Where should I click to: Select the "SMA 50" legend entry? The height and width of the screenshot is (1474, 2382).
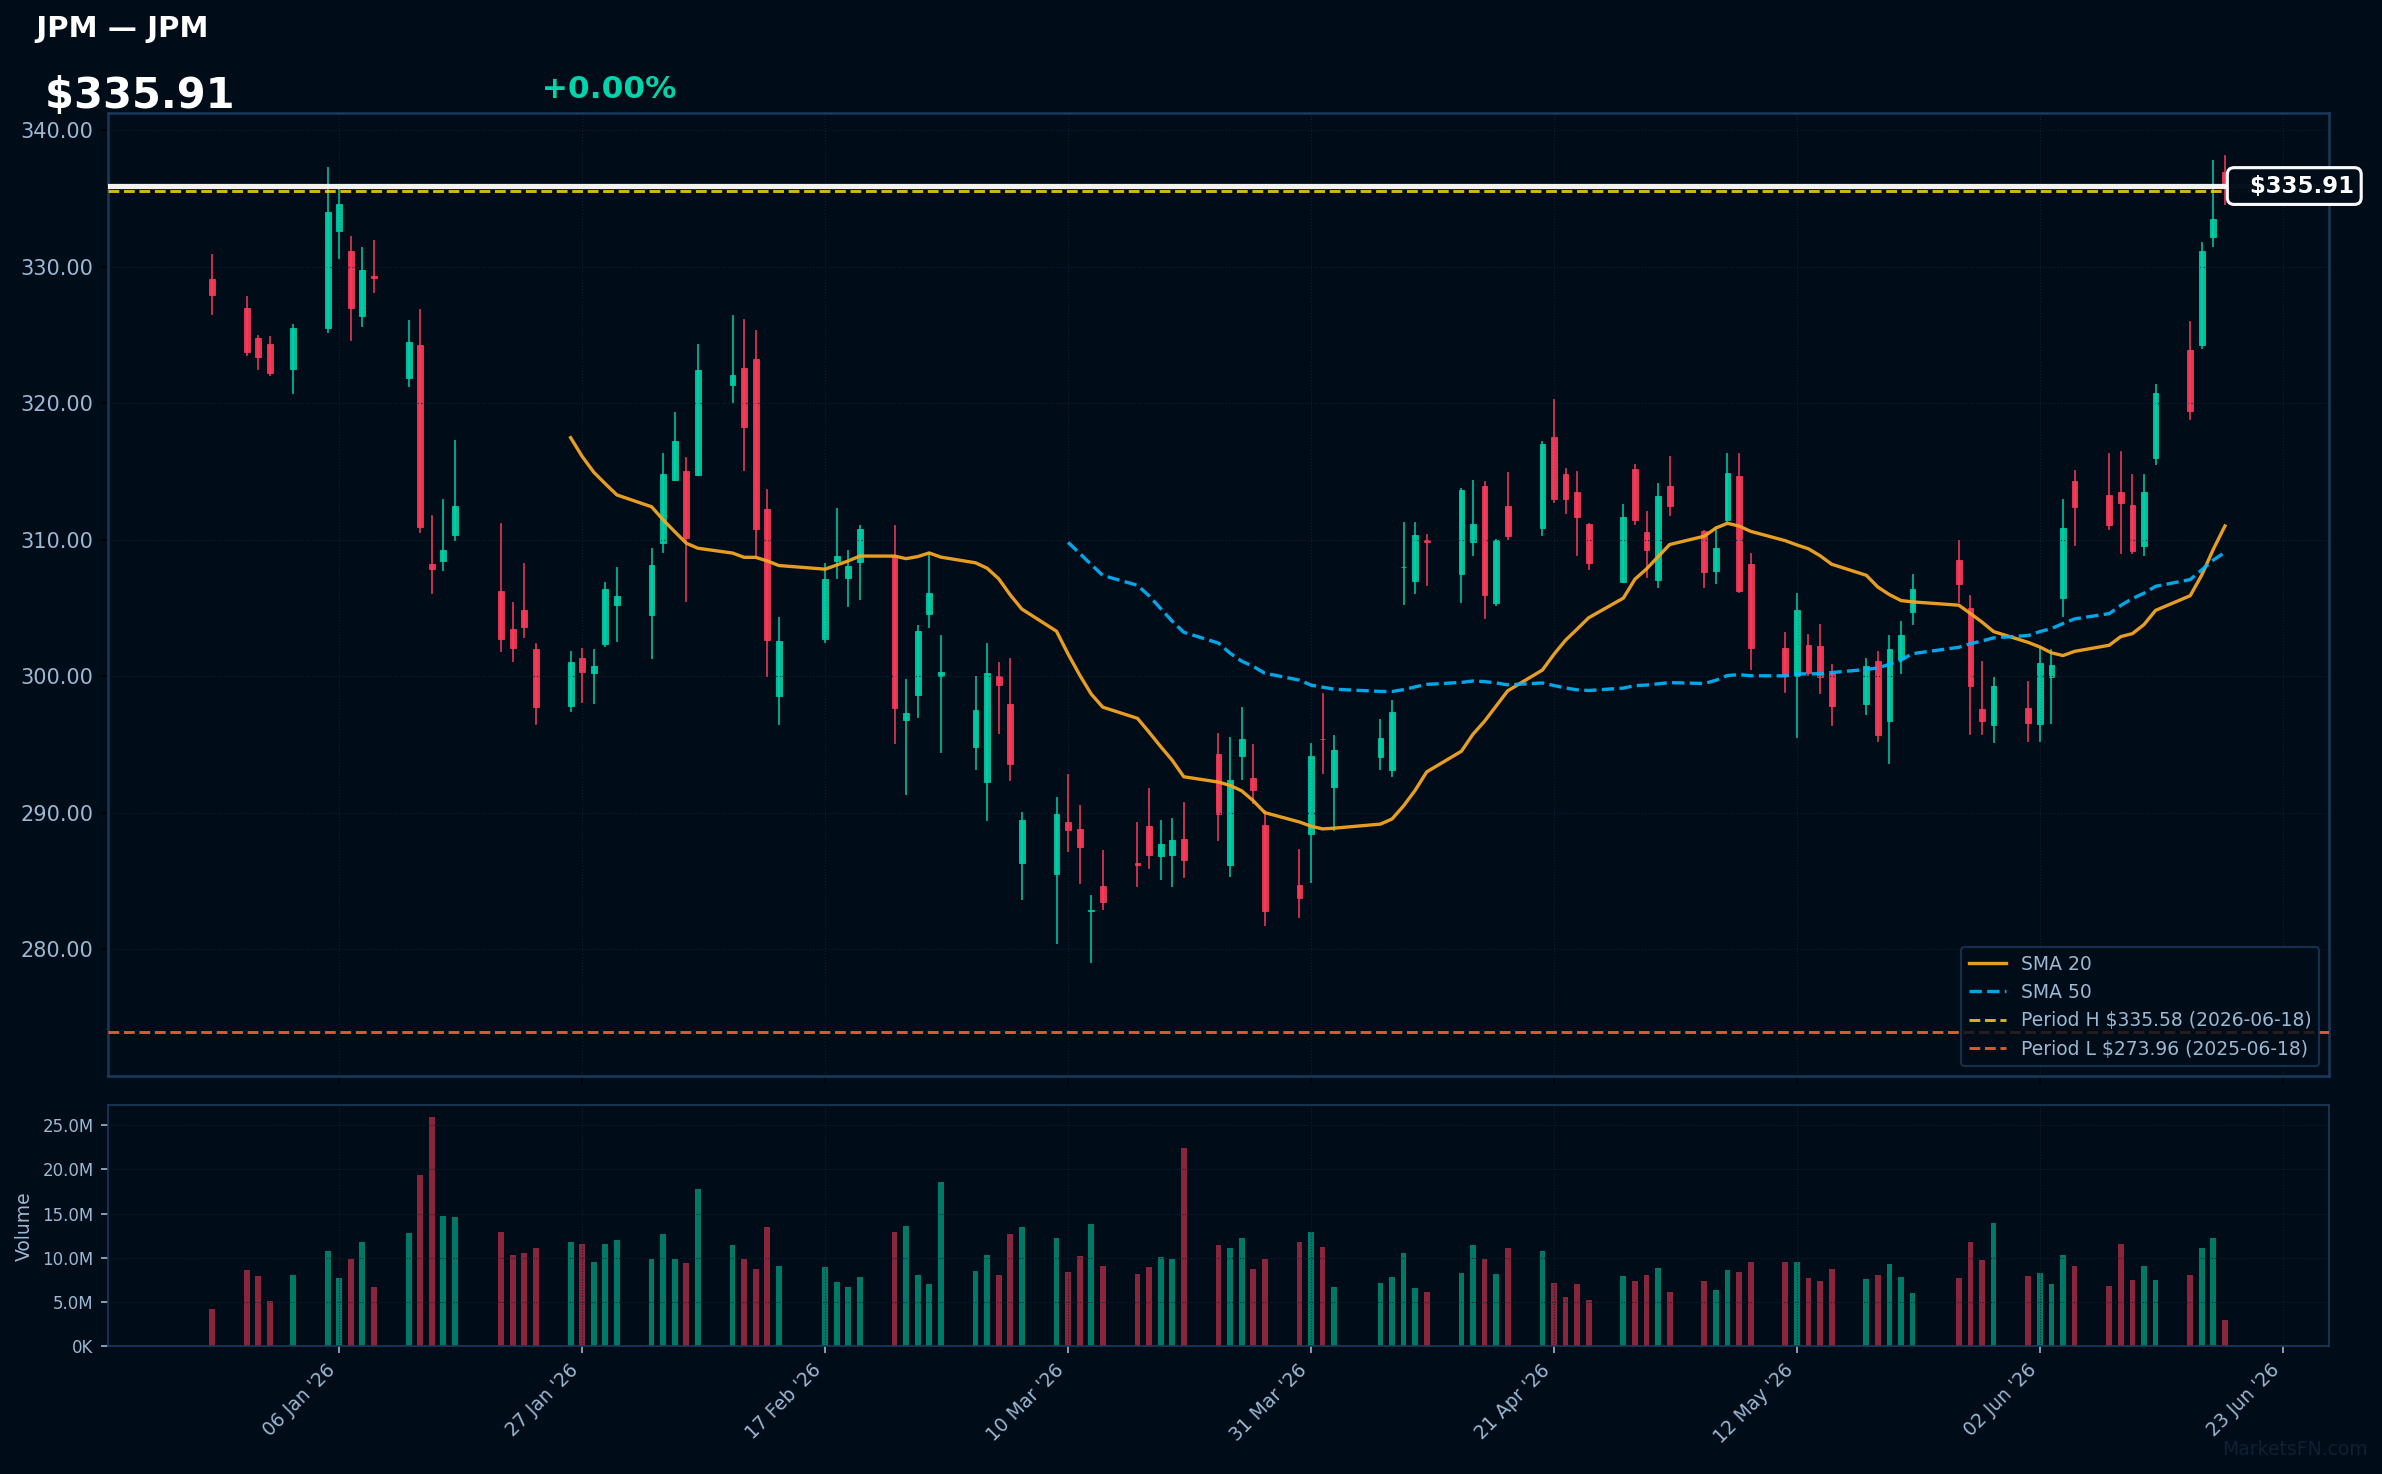tap(2030, 992)
